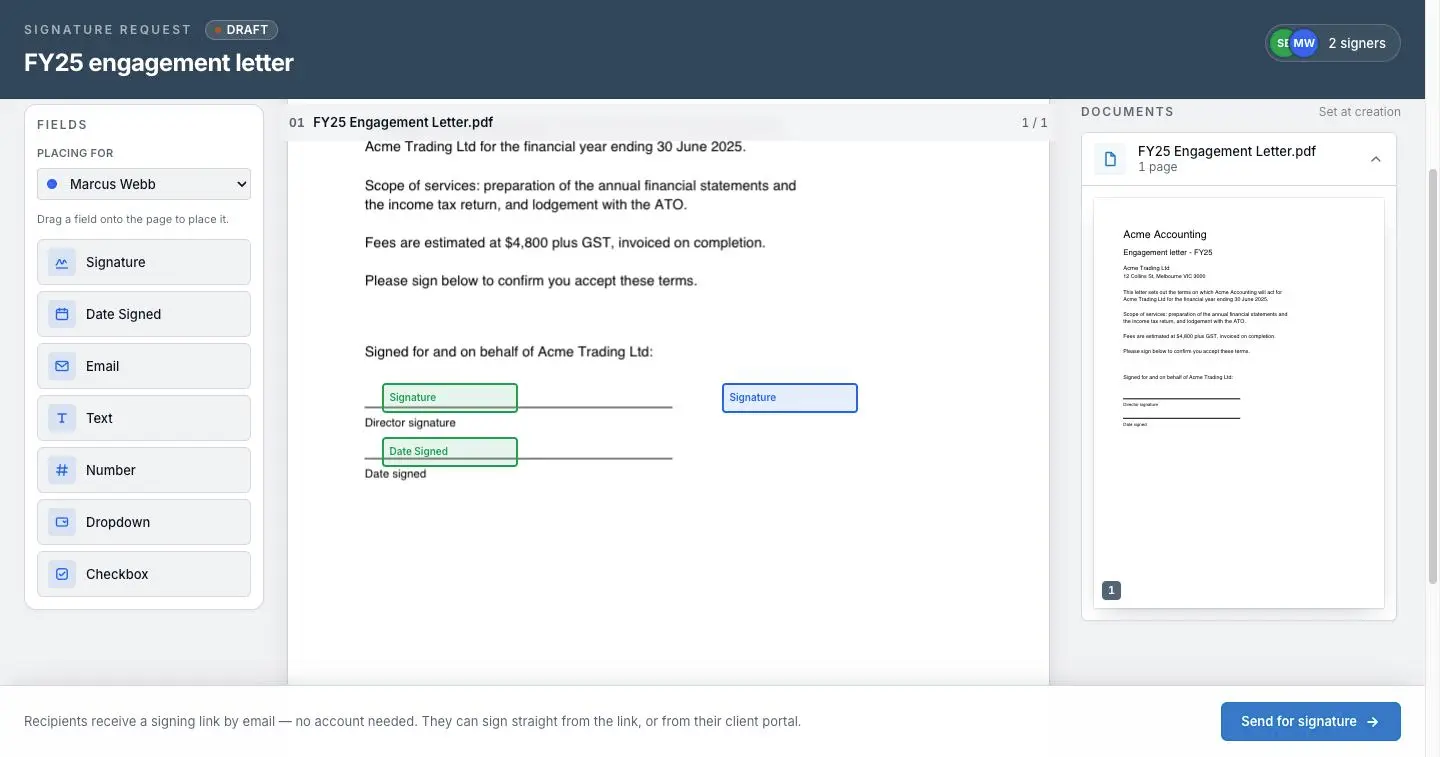
Task: Click the 'Date signed' label on document
Action: 395,474
